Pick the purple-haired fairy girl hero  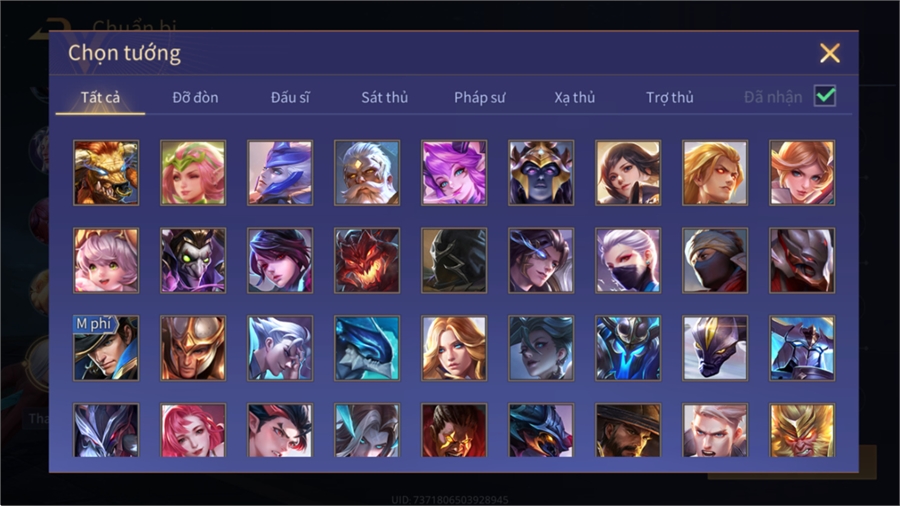[x=454, y=173]
